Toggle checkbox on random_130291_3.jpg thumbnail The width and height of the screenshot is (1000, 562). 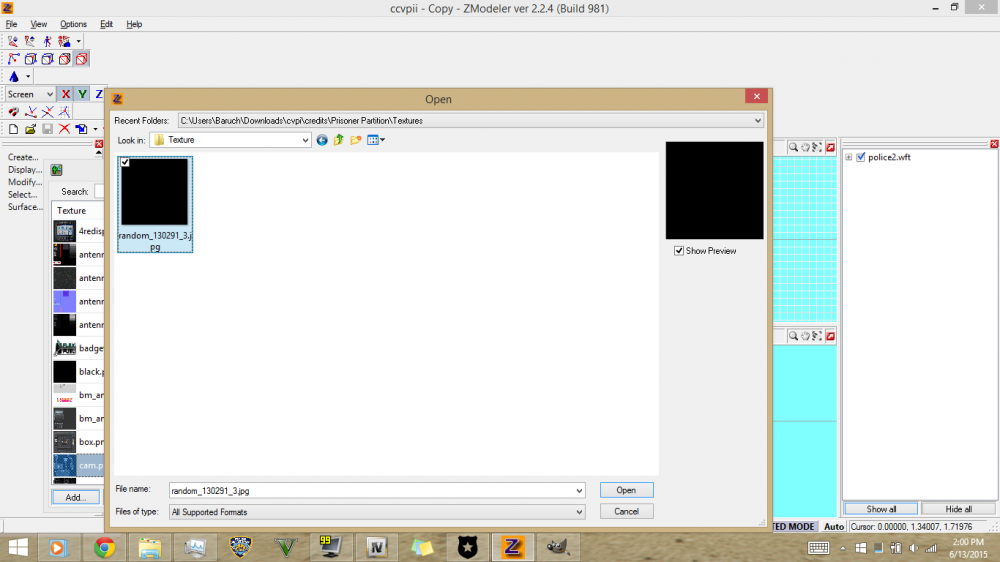point(126,163)
